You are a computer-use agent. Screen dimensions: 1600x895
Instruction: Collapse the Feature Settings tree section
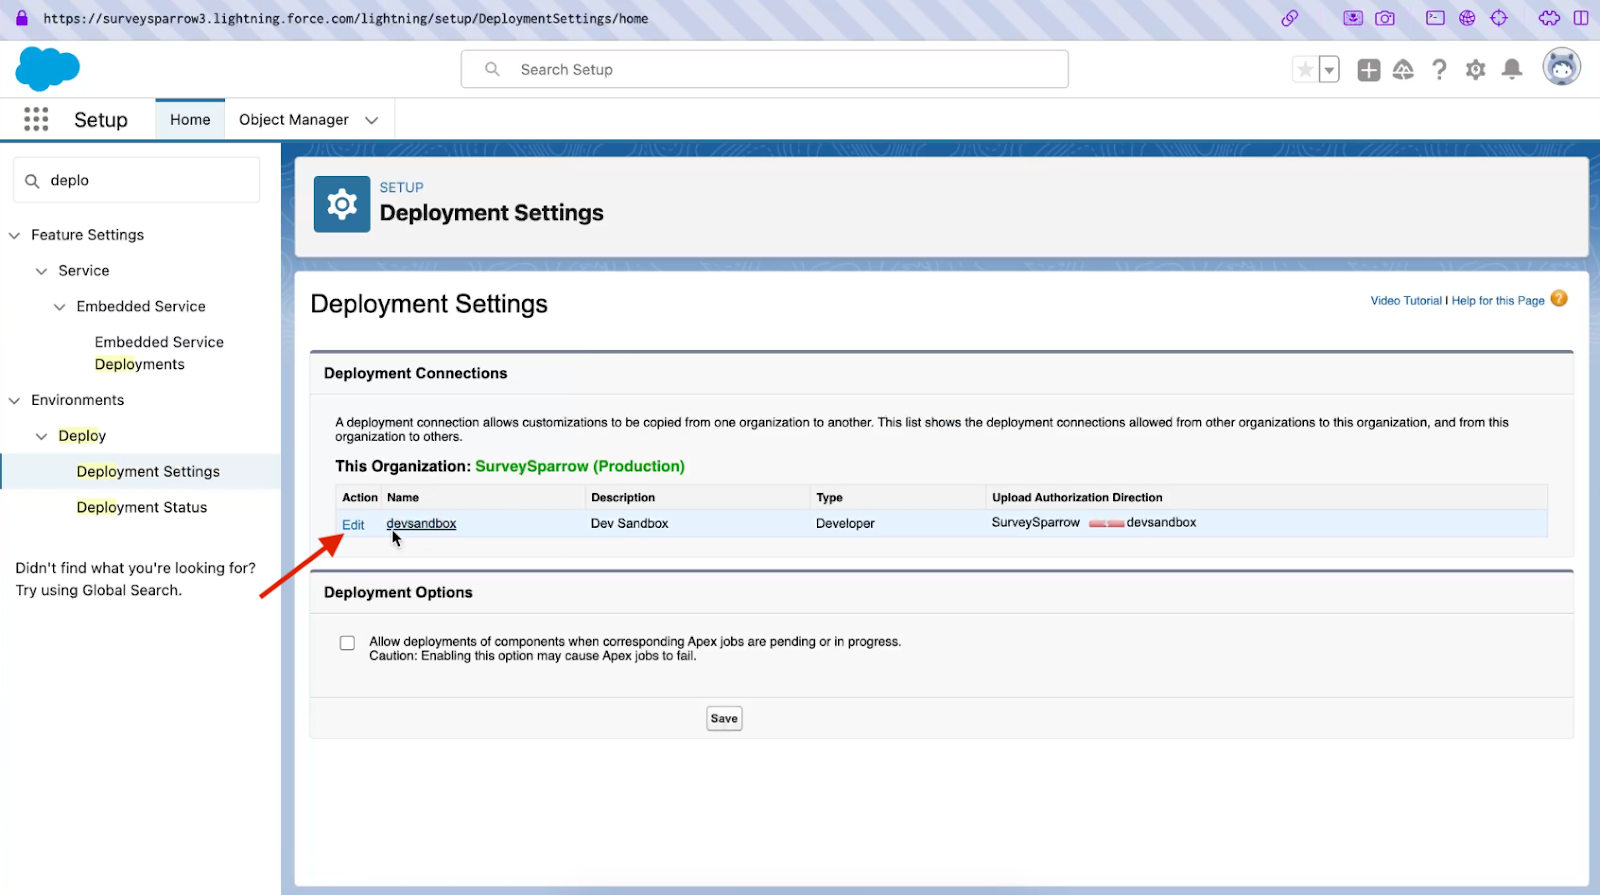click(x=15, y=236)
